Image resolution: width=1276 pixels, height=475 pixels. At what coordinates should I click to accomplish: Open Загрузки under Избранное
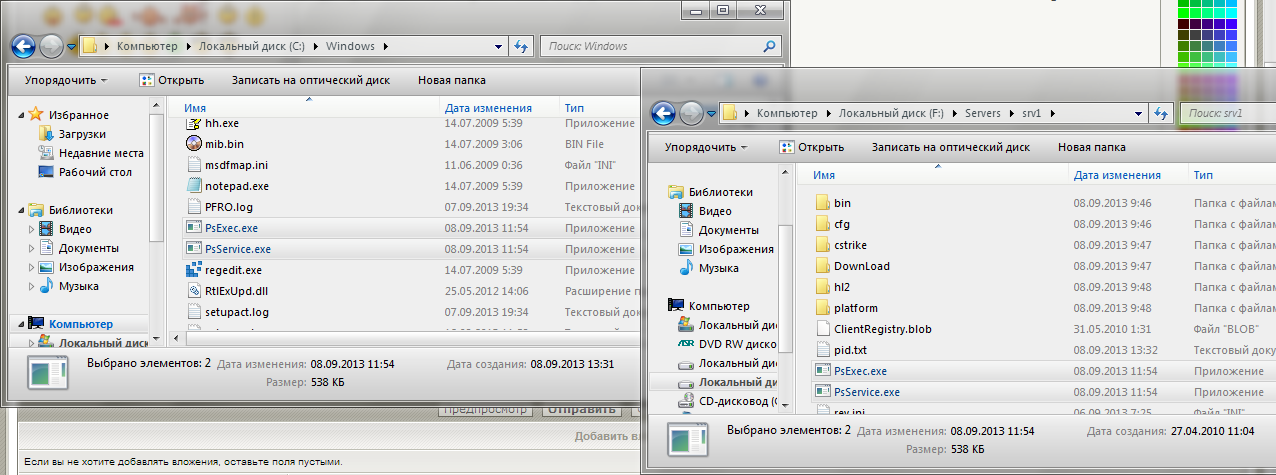coord(82,134)
